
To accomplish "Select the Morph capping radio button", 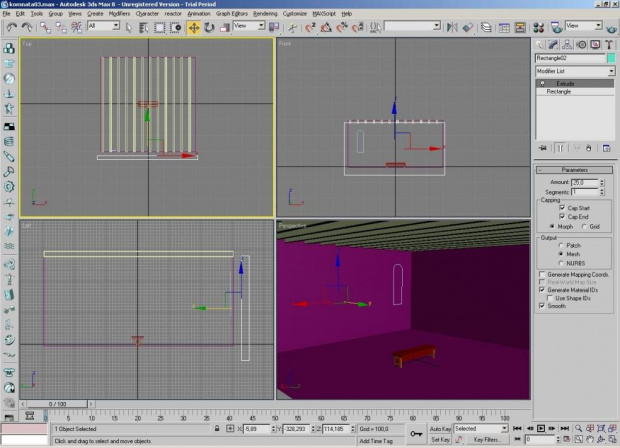I will [x=552, y=226].
